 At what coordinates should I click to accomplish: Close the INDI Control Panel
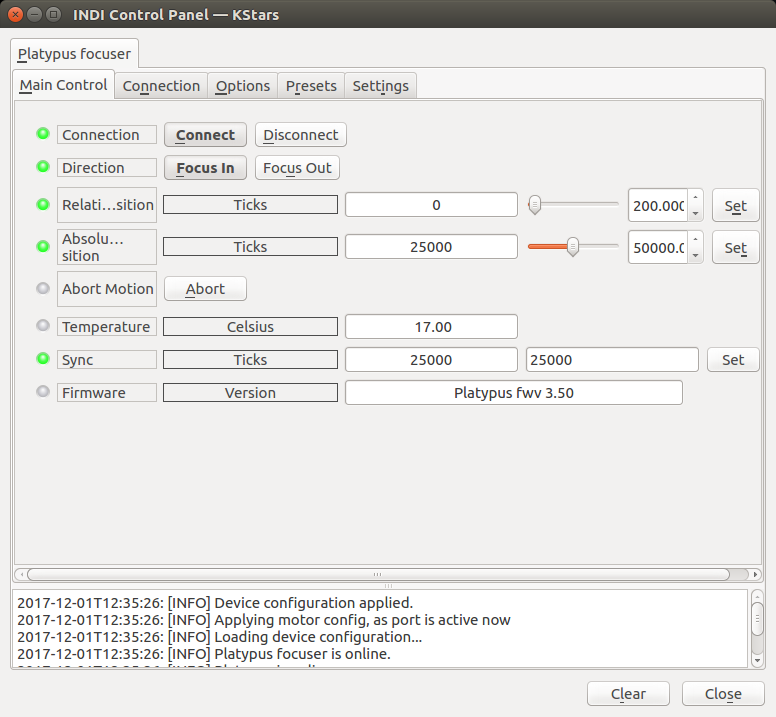[723, 694]
